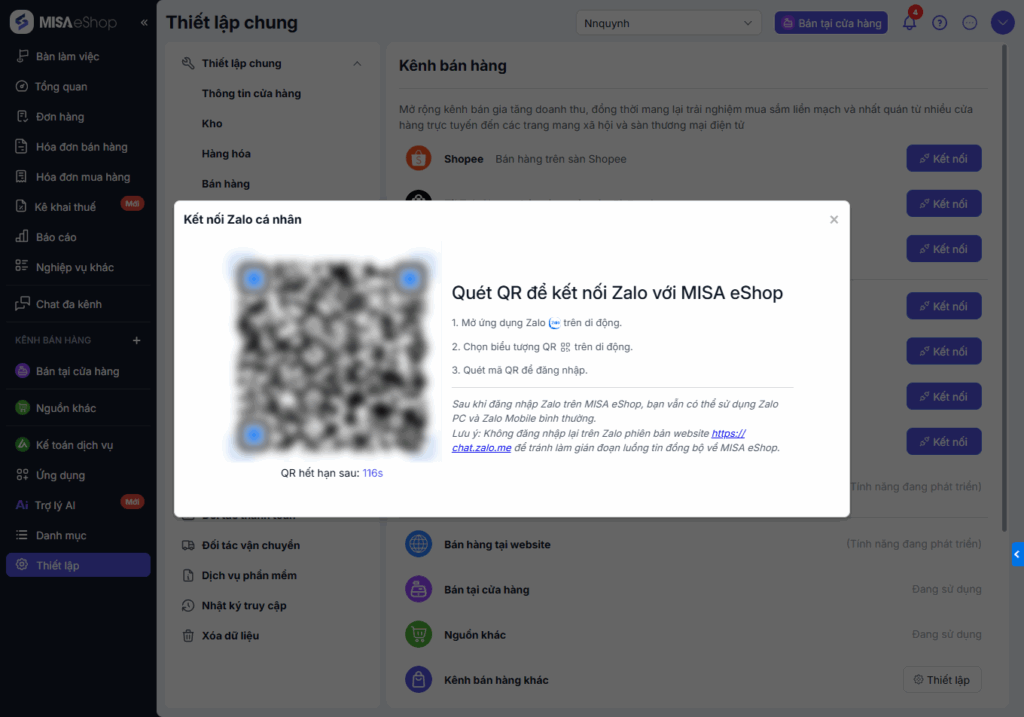Click the Bán tại cửa hàng header button
This screenshot has height=717, width=1024.
(x=831, y=23)
